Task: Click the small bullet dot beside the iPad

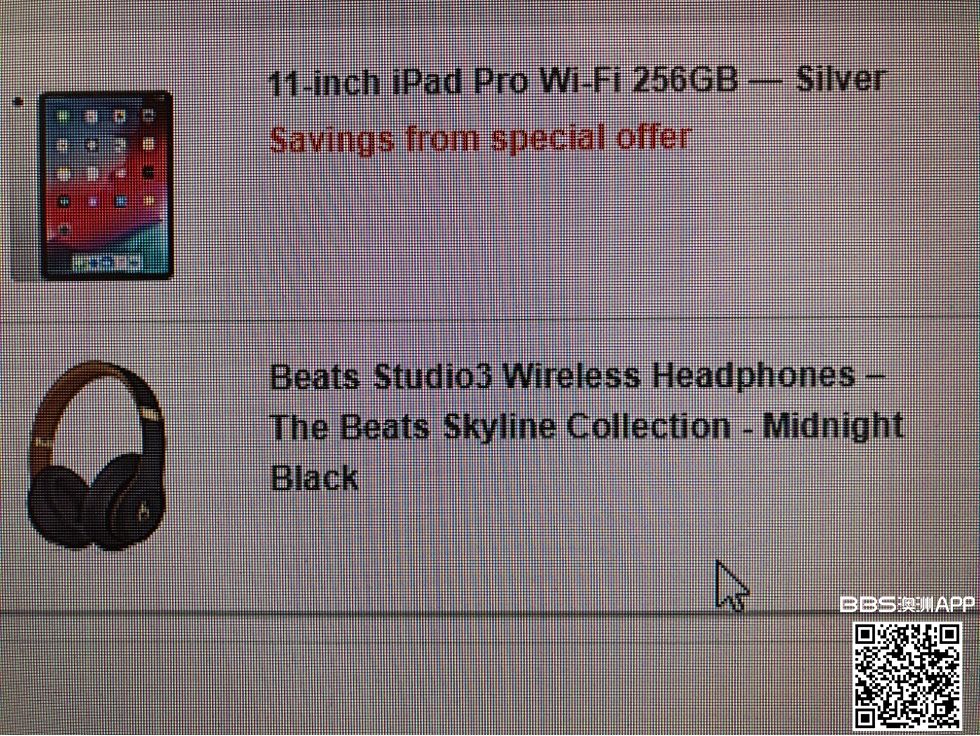Action: click(18, 101)
